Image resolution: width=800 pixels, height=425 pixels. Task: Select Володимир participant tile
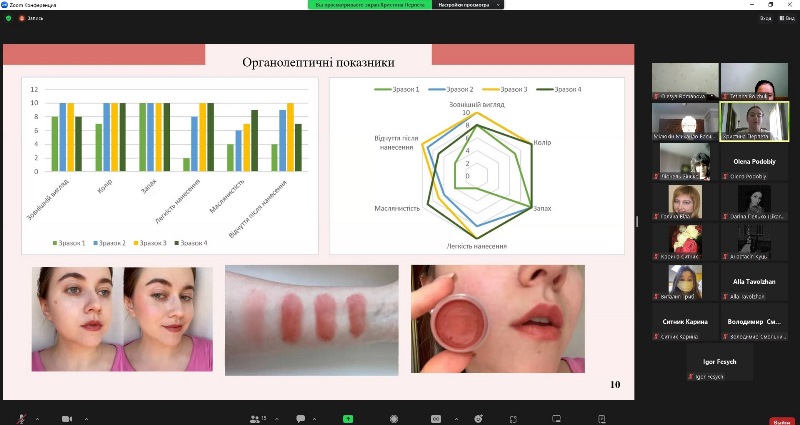pyautogui.click(x=754, y=322)
